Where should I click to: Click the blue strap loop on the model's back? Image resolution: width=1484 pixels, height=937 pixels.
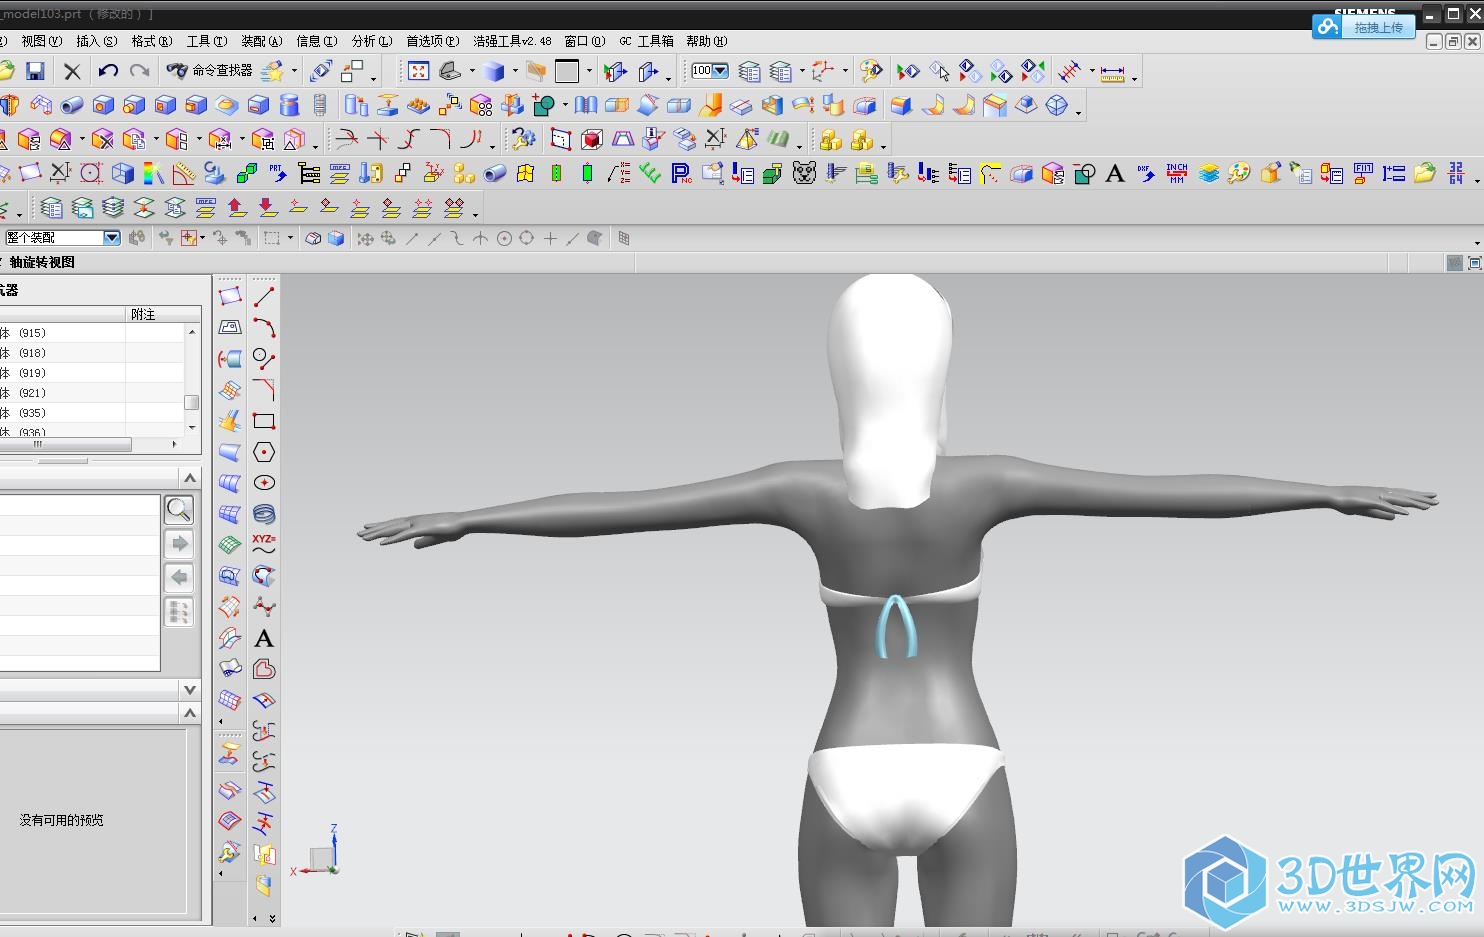[896, 627]
